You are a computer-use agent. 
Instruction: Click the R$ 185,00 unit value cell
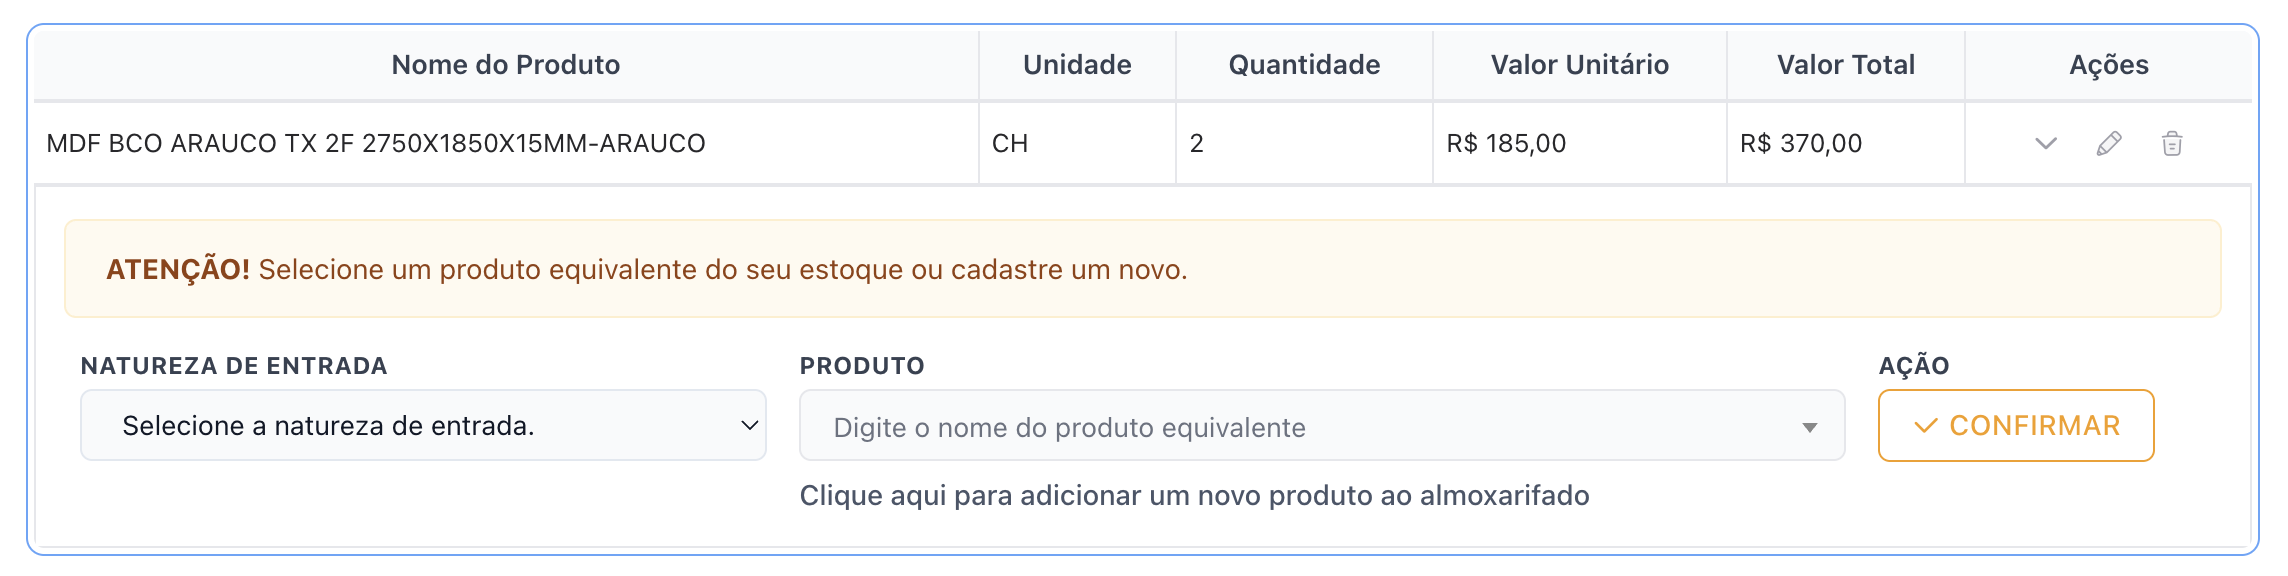coord(1506,144)
